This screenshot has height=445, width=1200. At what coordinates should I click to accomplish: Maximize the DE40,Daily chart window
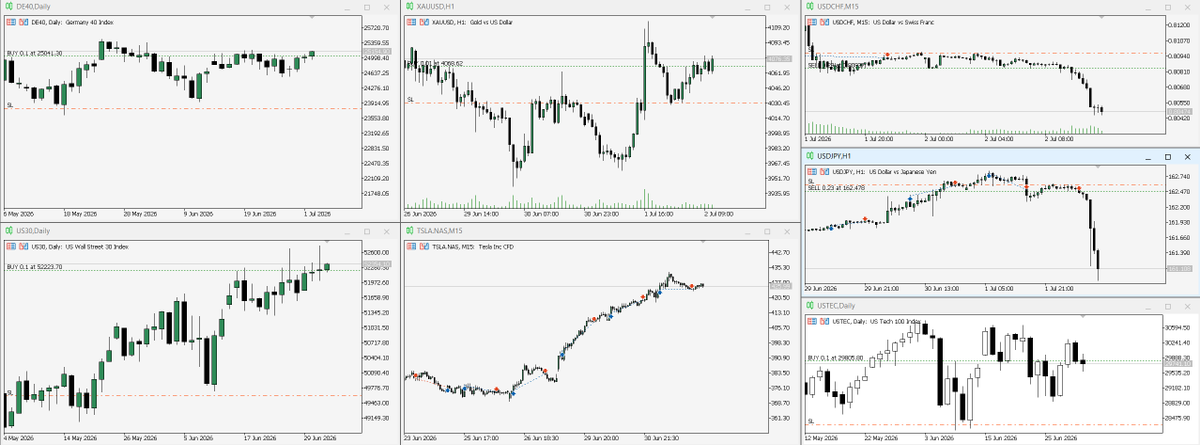click(367, 7)
